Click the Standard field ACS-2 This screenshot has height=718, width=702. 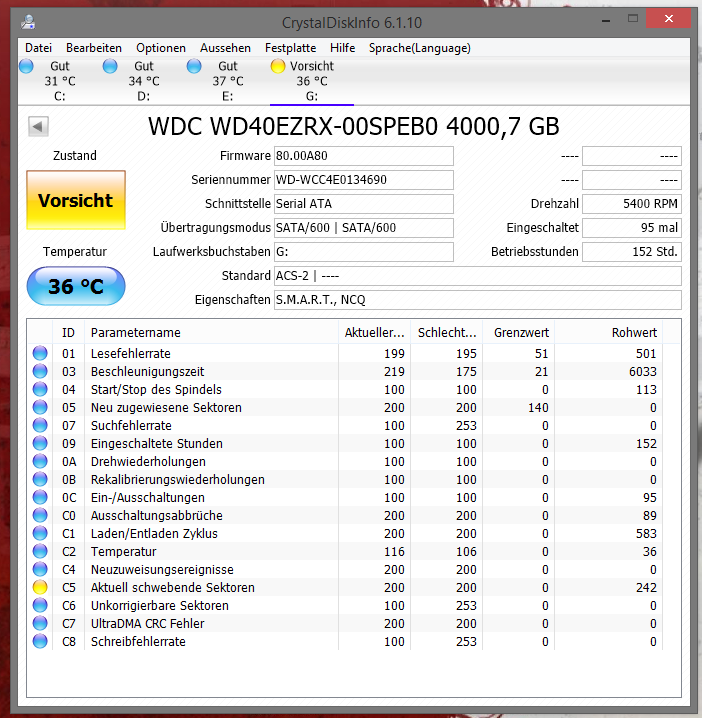tap(478, 276)
